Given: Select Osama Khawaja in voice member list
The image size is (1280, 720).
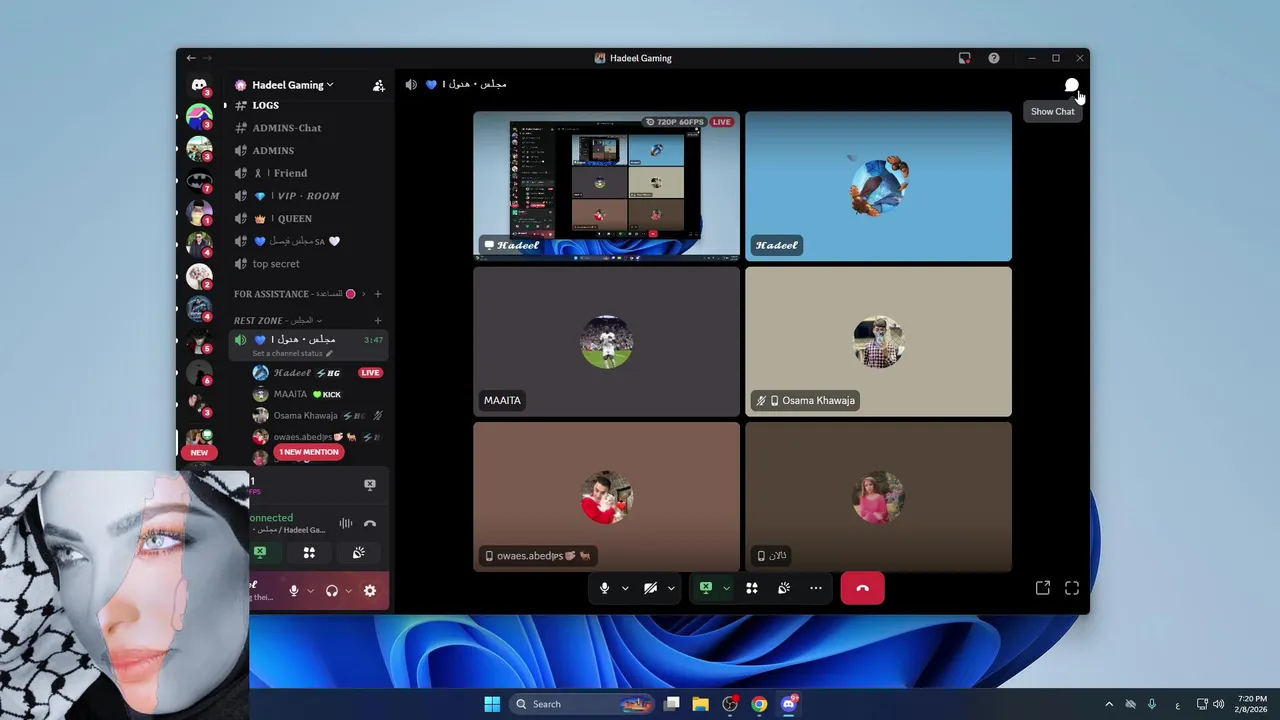Looking at the screenshot, I should 318,415.
